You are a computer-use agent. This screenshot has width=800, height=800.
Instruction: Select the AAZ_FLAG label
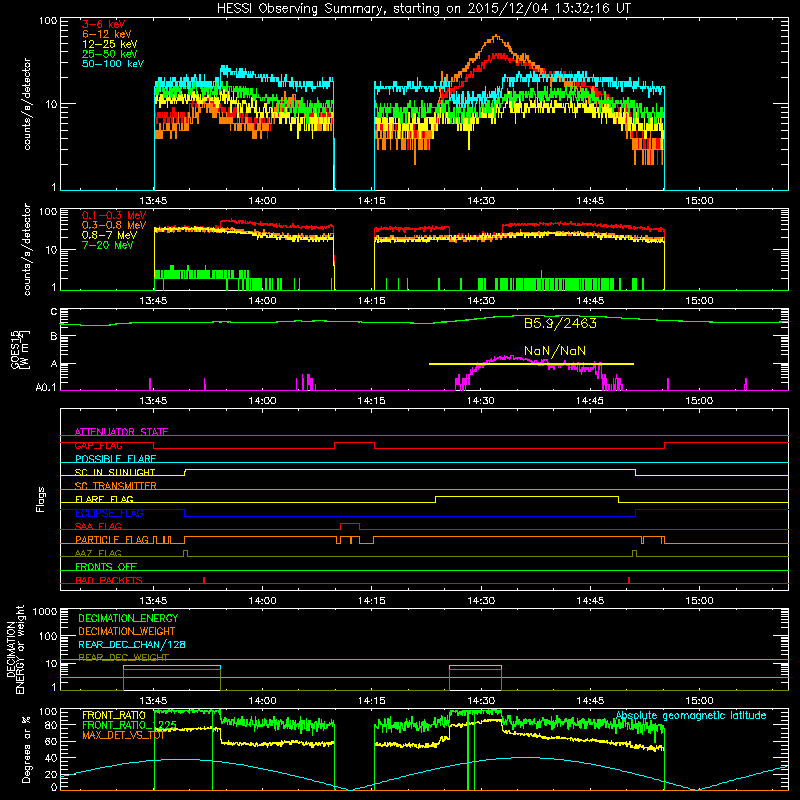98,553
